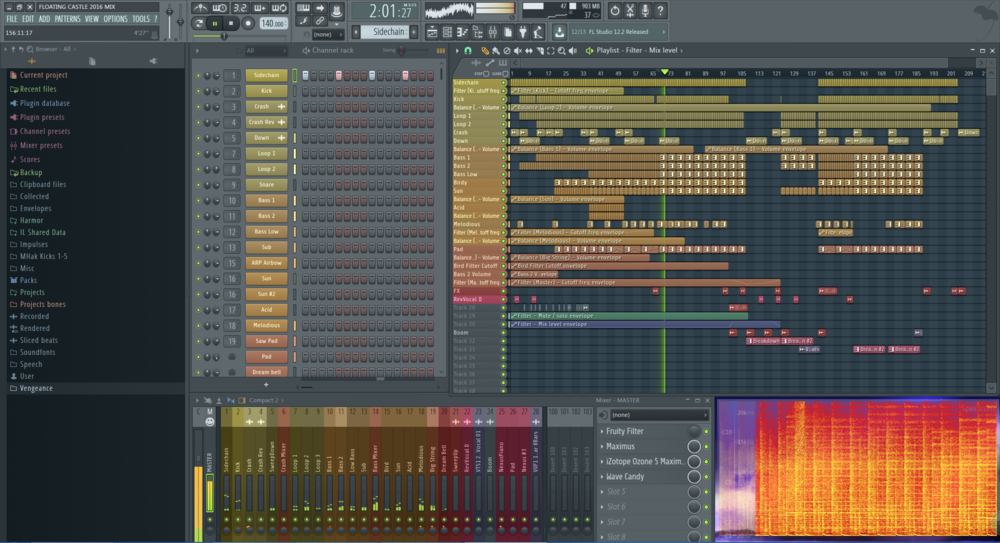Click the Record button in transport
Screen dimensions: 1000x543
coord(248,23)
